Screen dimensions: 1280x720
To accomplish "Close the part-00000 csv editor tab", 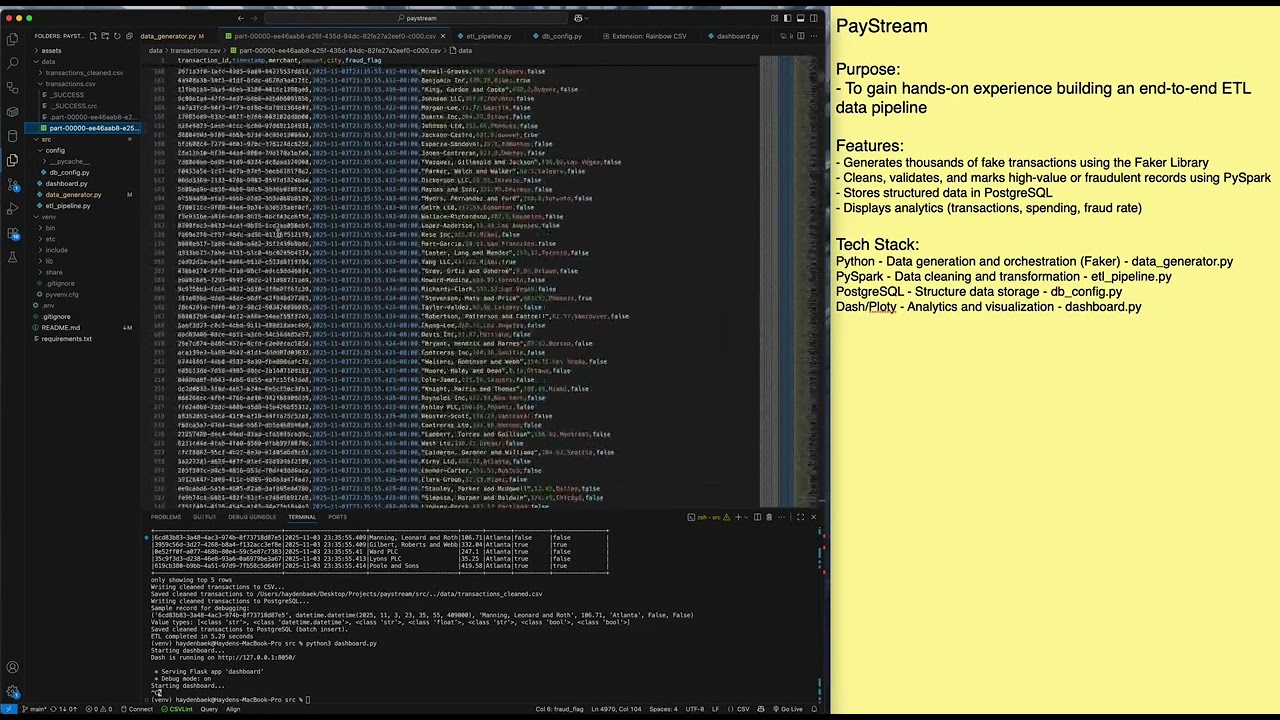I will point(443,36).
